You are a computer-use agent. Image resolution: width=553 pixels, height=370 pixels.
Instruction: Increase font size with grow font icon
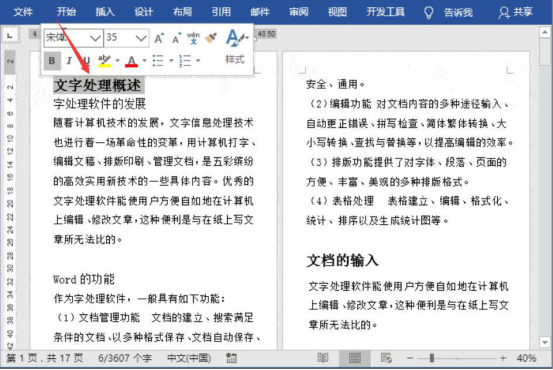pyautogui.click(x=159, y=38)
